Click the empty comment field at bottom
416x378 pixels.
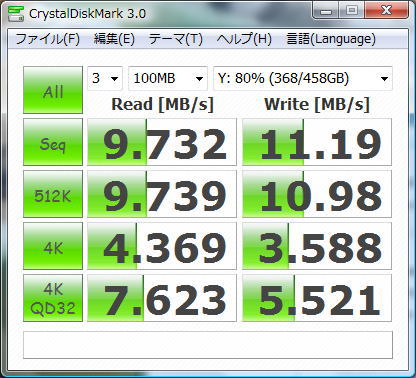208,345
